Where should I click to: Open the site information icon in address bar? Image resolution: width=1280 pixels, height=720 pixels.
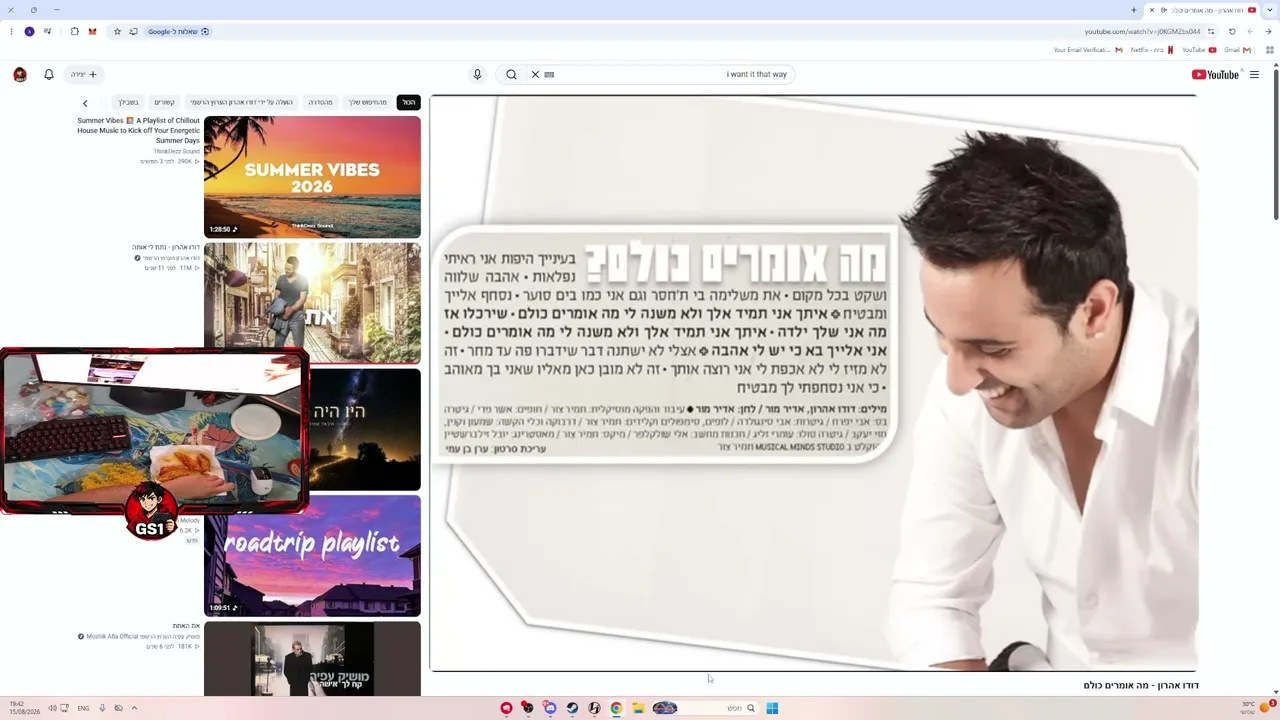tap(1210, 31)
